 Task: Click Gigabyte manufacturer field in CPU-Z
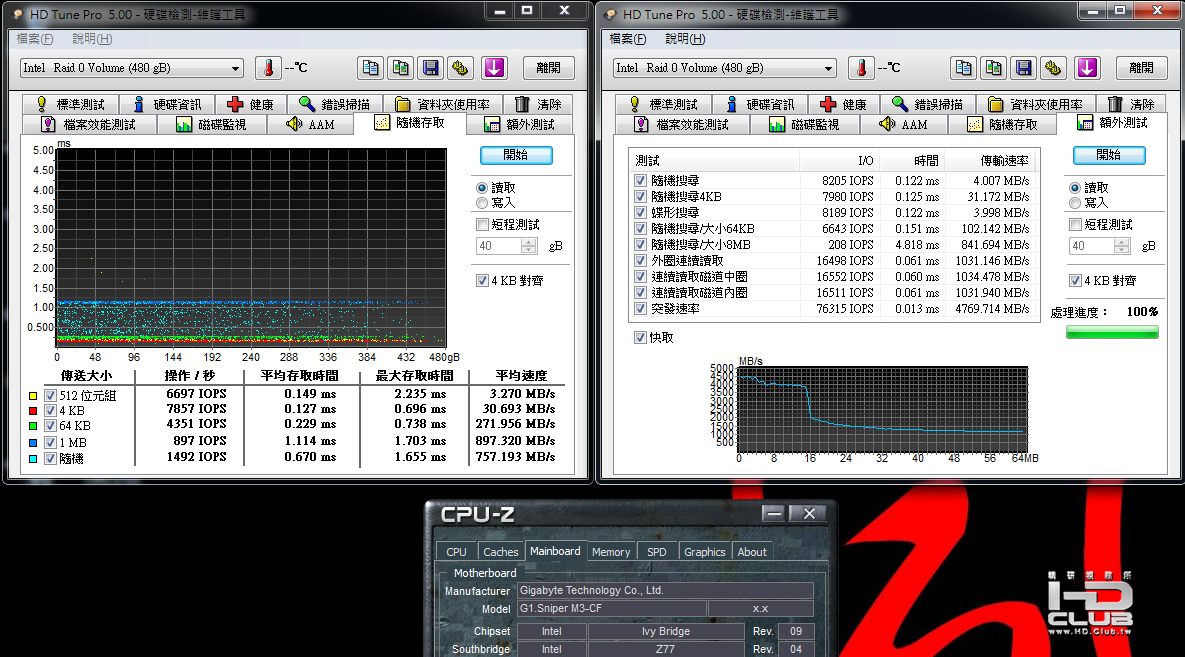[665, 590]
